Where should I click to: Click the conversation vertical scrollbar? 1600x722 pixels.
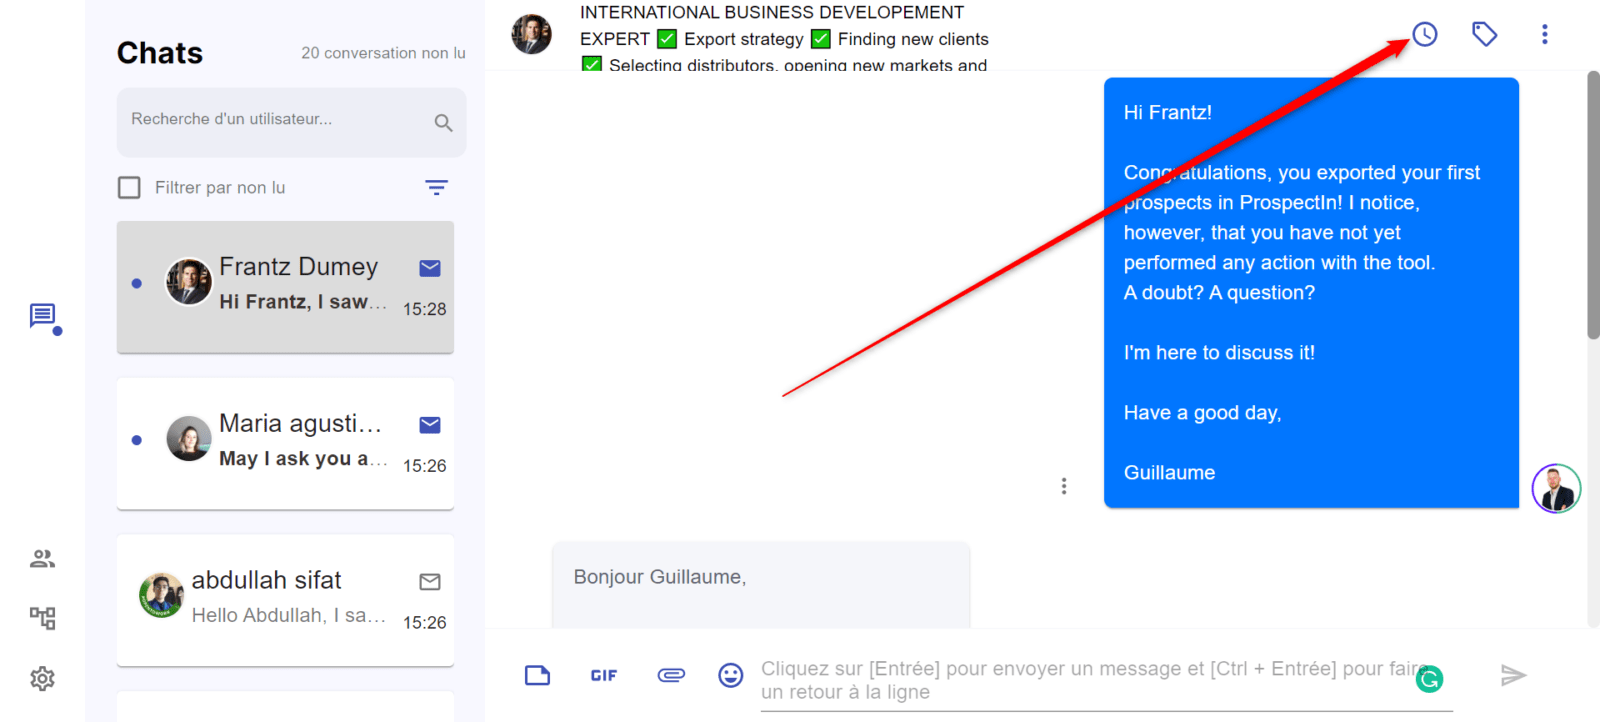tap(1593, 205)
